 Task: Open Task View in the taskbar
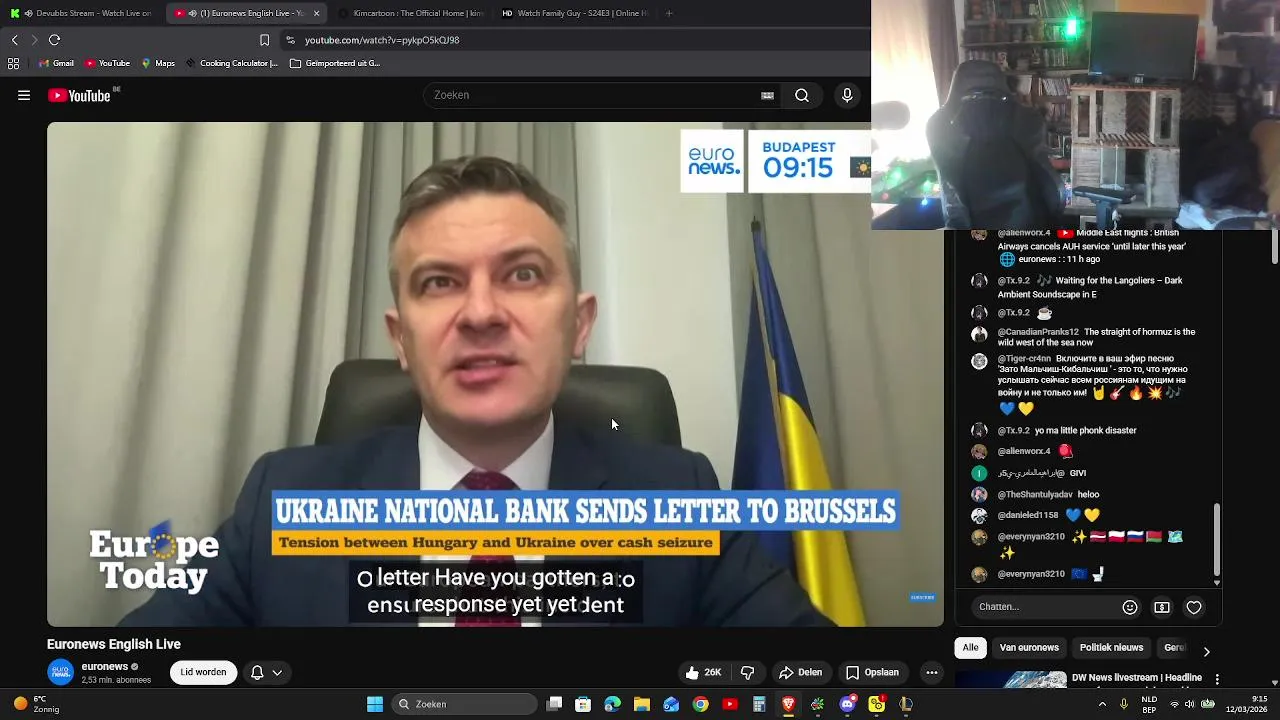point(554,704)
